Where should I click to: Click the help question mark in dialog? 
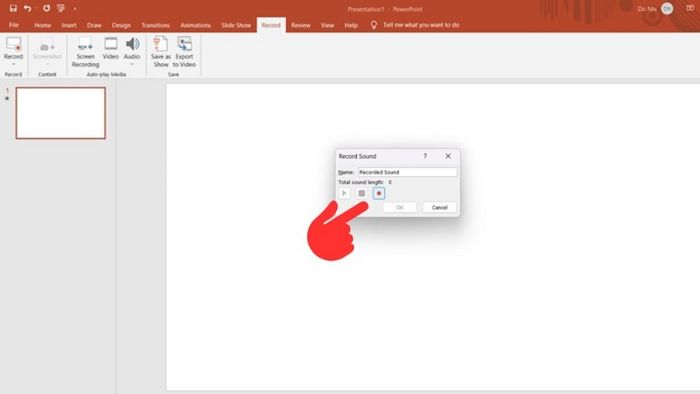425,156
